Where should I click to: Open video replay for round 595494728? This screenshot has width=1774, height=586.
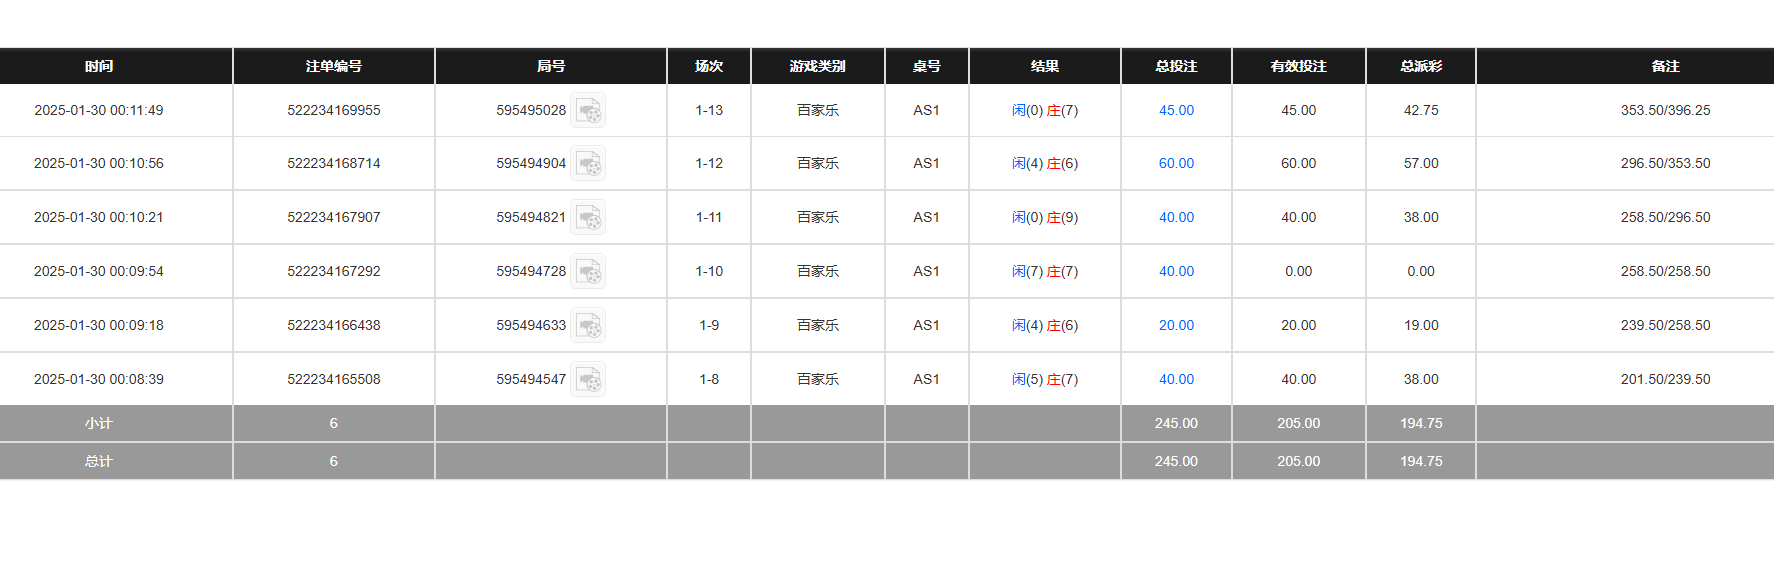pyautogui.click(x=588, y=271)
